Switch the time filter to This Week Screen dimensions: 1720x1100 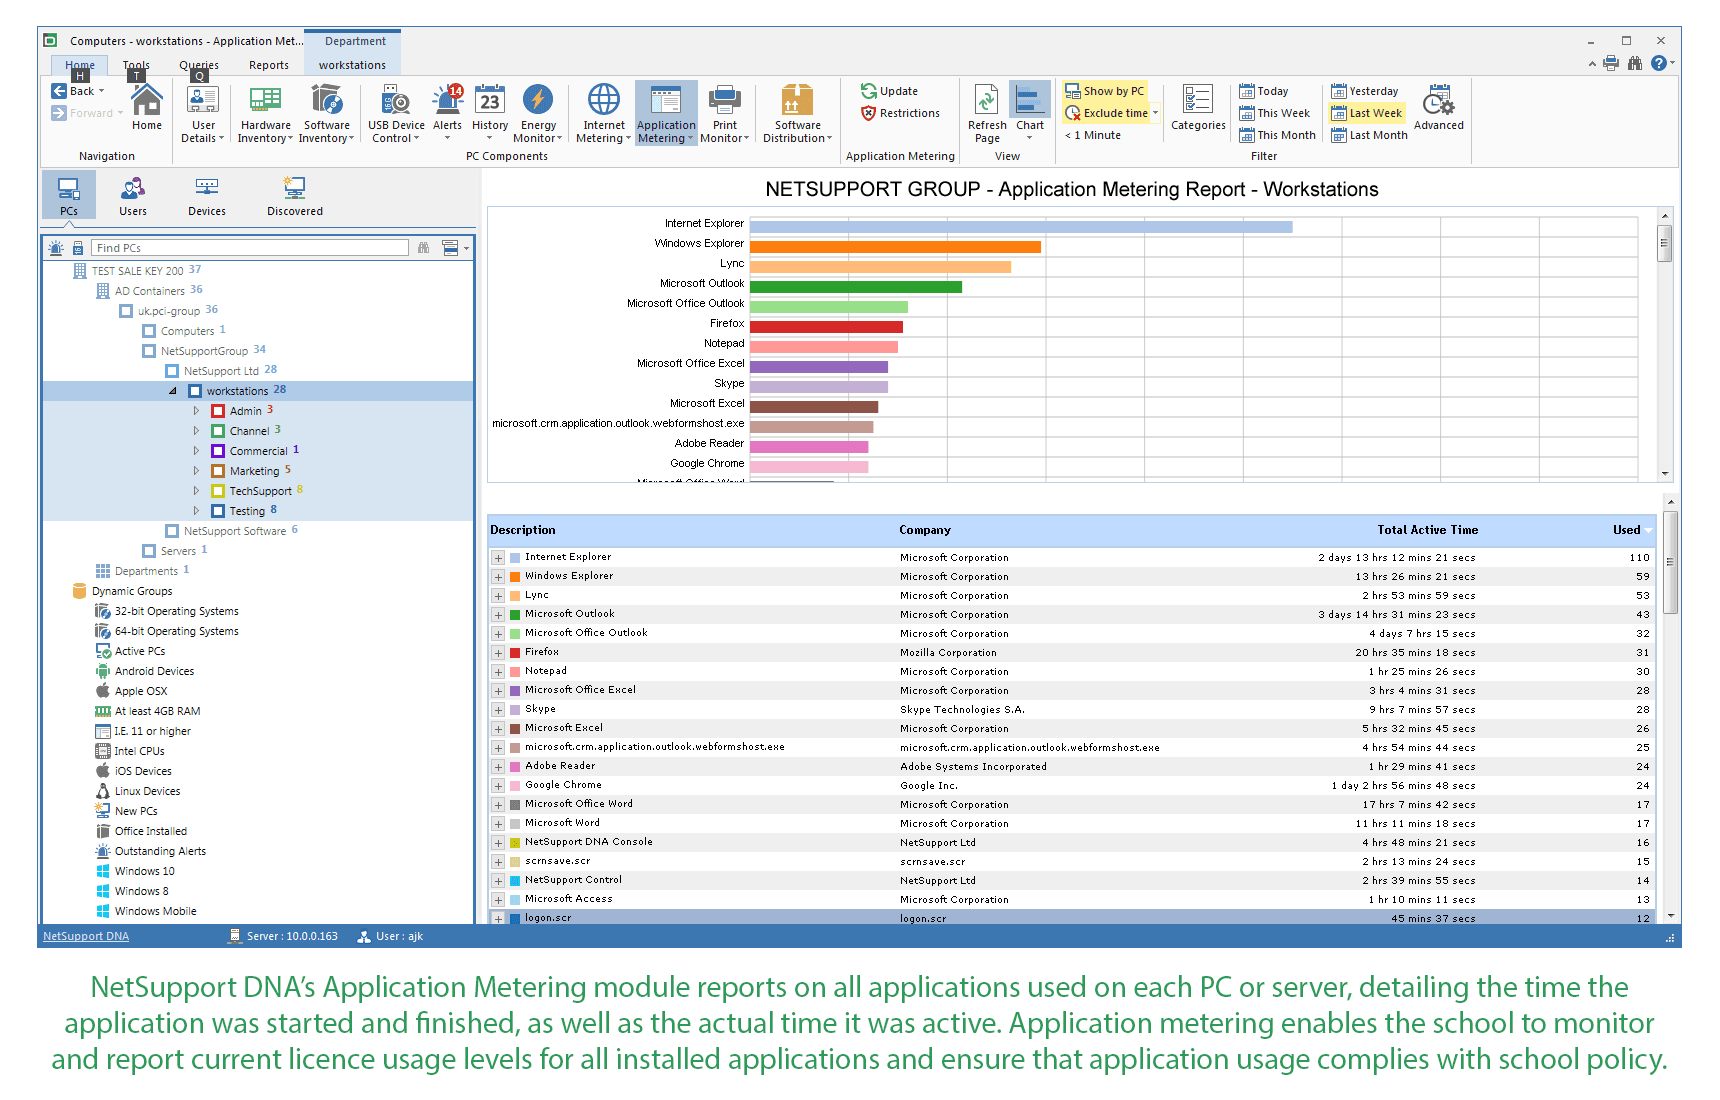coord(1275,112)
